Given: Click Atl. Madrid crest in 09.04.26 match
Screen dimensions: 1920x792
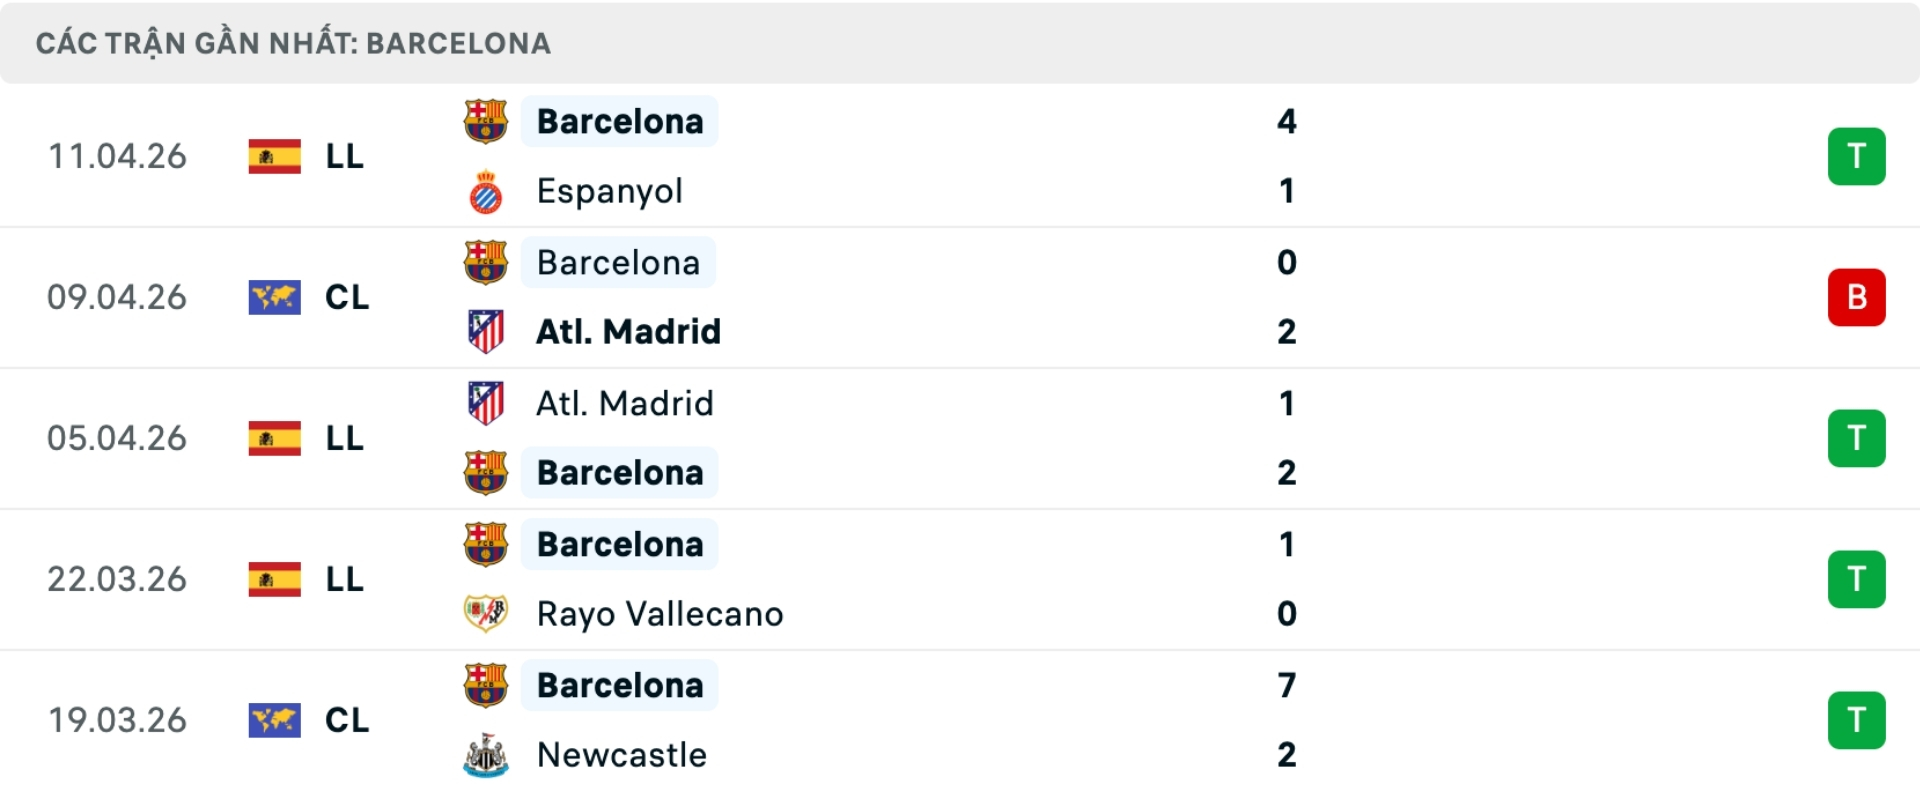Looking at the screenshot, I should [486, 331].
